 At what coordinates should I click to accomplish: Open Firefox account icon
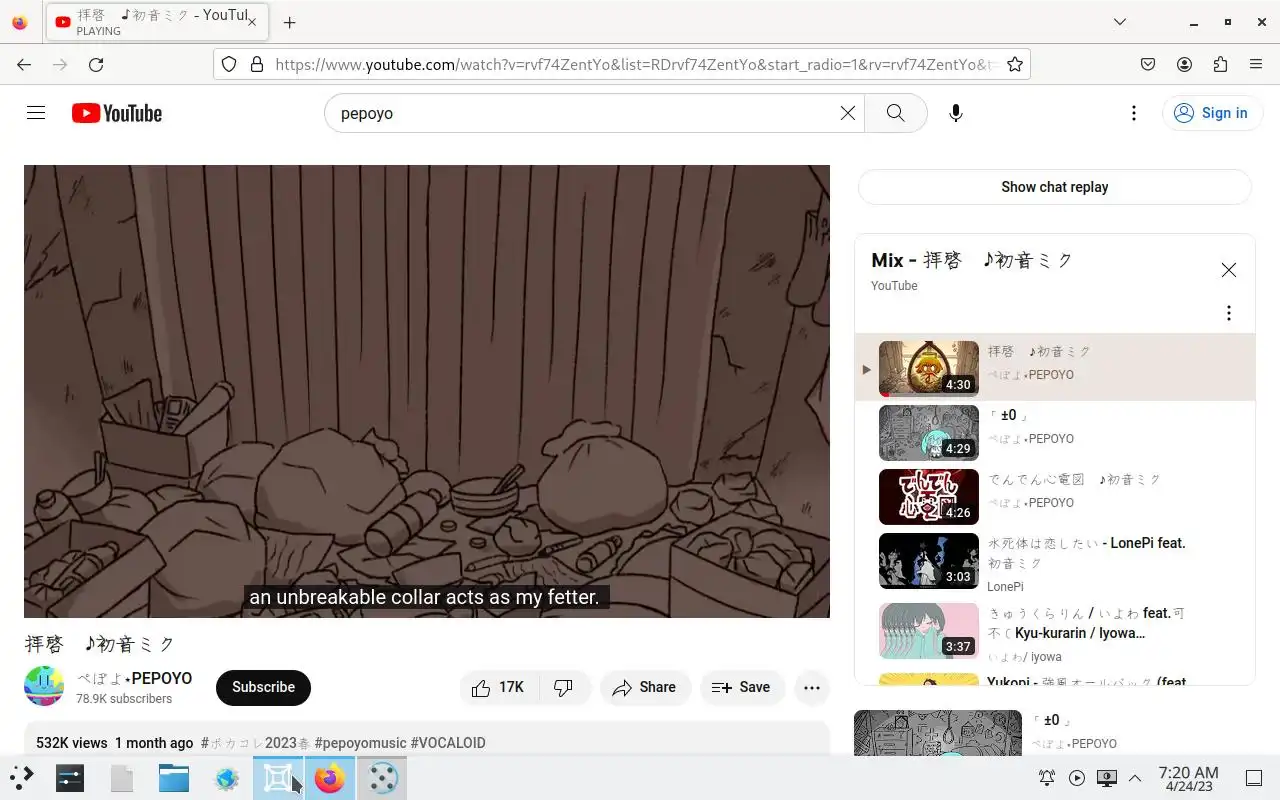pyautogui.click(x=1184, y=64)
